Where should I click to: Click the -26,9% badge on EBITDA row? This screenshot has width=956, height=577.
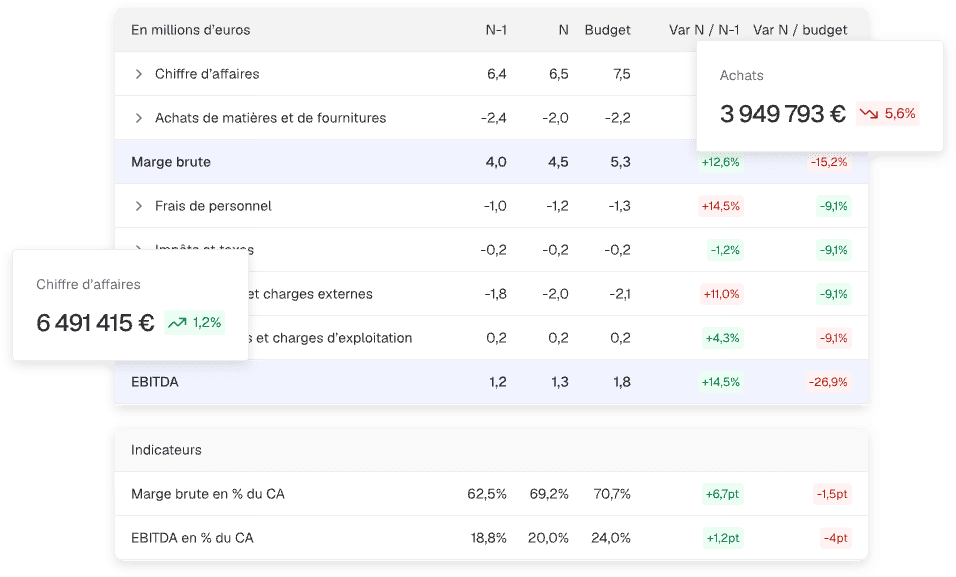tap(828, 381)
